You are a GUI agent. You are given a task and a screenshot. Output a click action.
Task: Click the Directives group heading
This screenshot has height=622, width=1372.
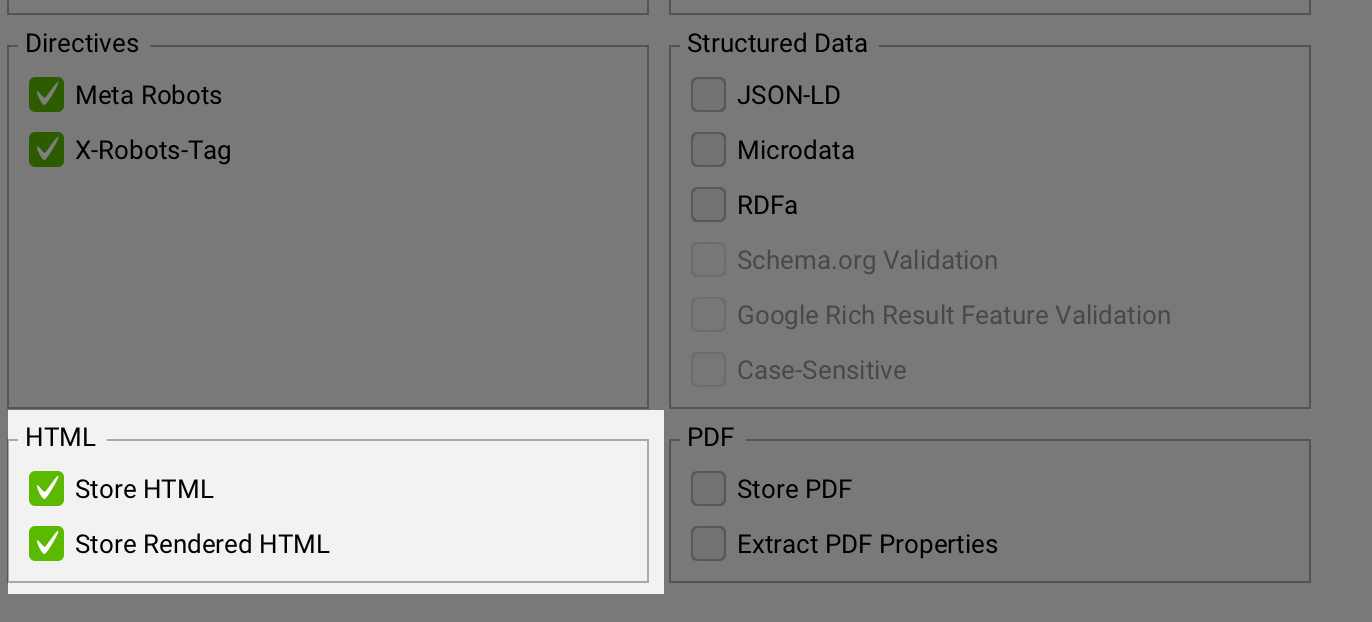(x=82, y=43)
